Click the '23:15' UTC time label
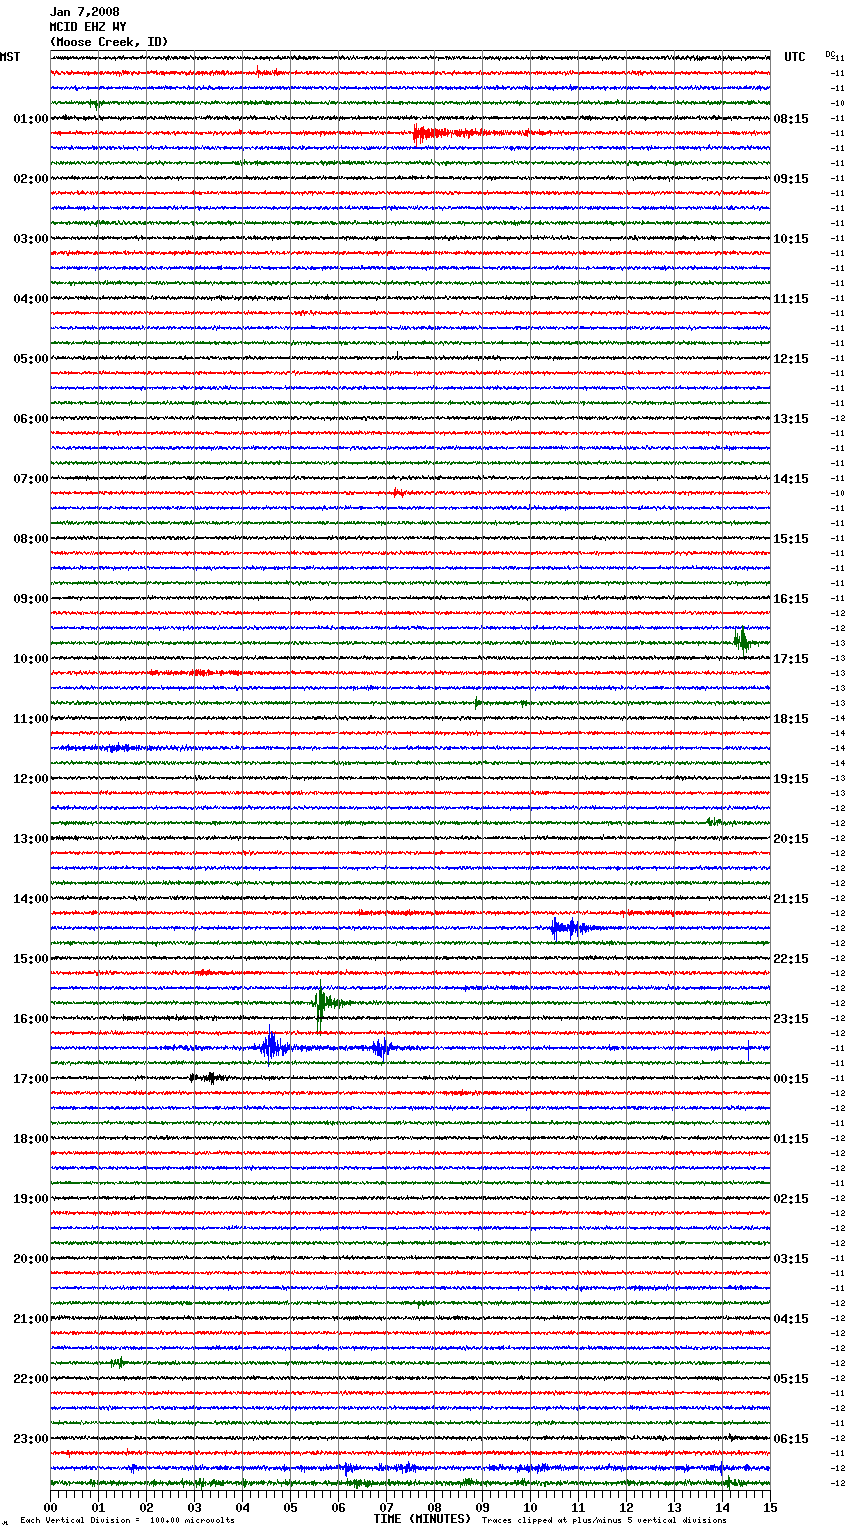Image resolution: width=850 pixels, height=1534 pixels. point(791,1019)
